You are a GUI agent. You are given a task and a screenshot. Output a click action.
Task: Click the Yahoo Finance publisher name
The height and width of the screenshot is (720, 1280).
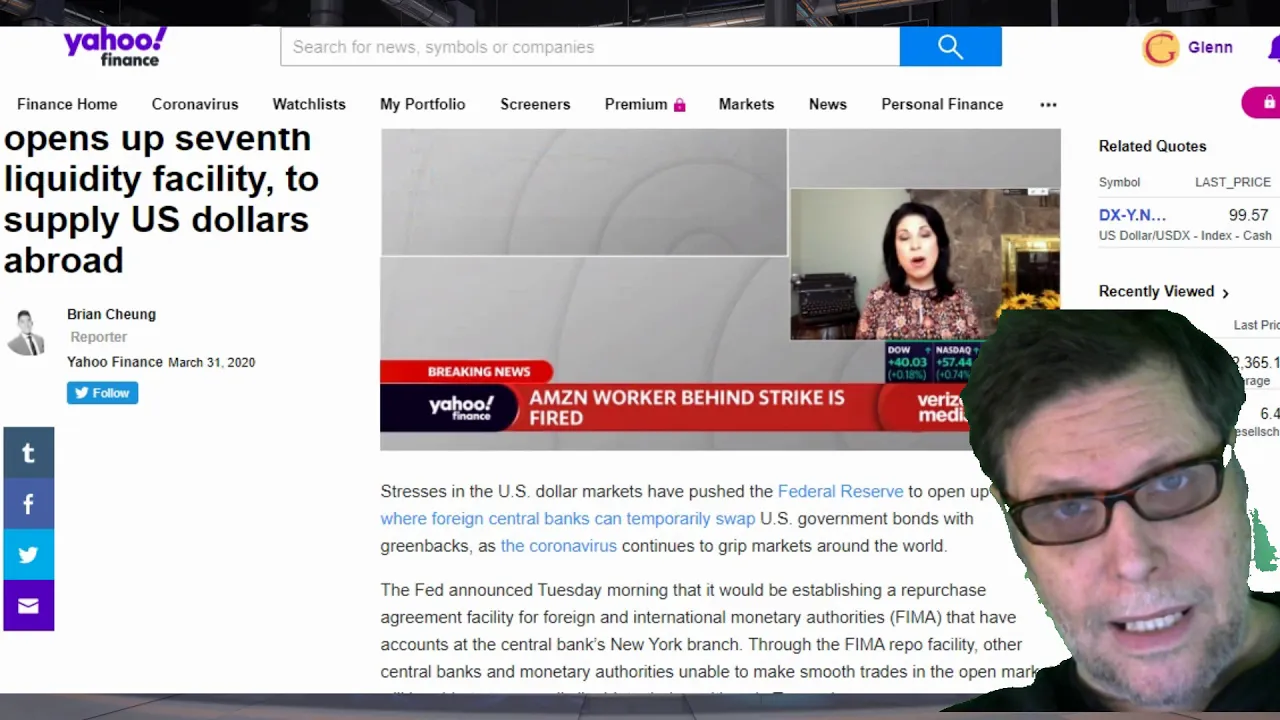[x=114, y=362]
